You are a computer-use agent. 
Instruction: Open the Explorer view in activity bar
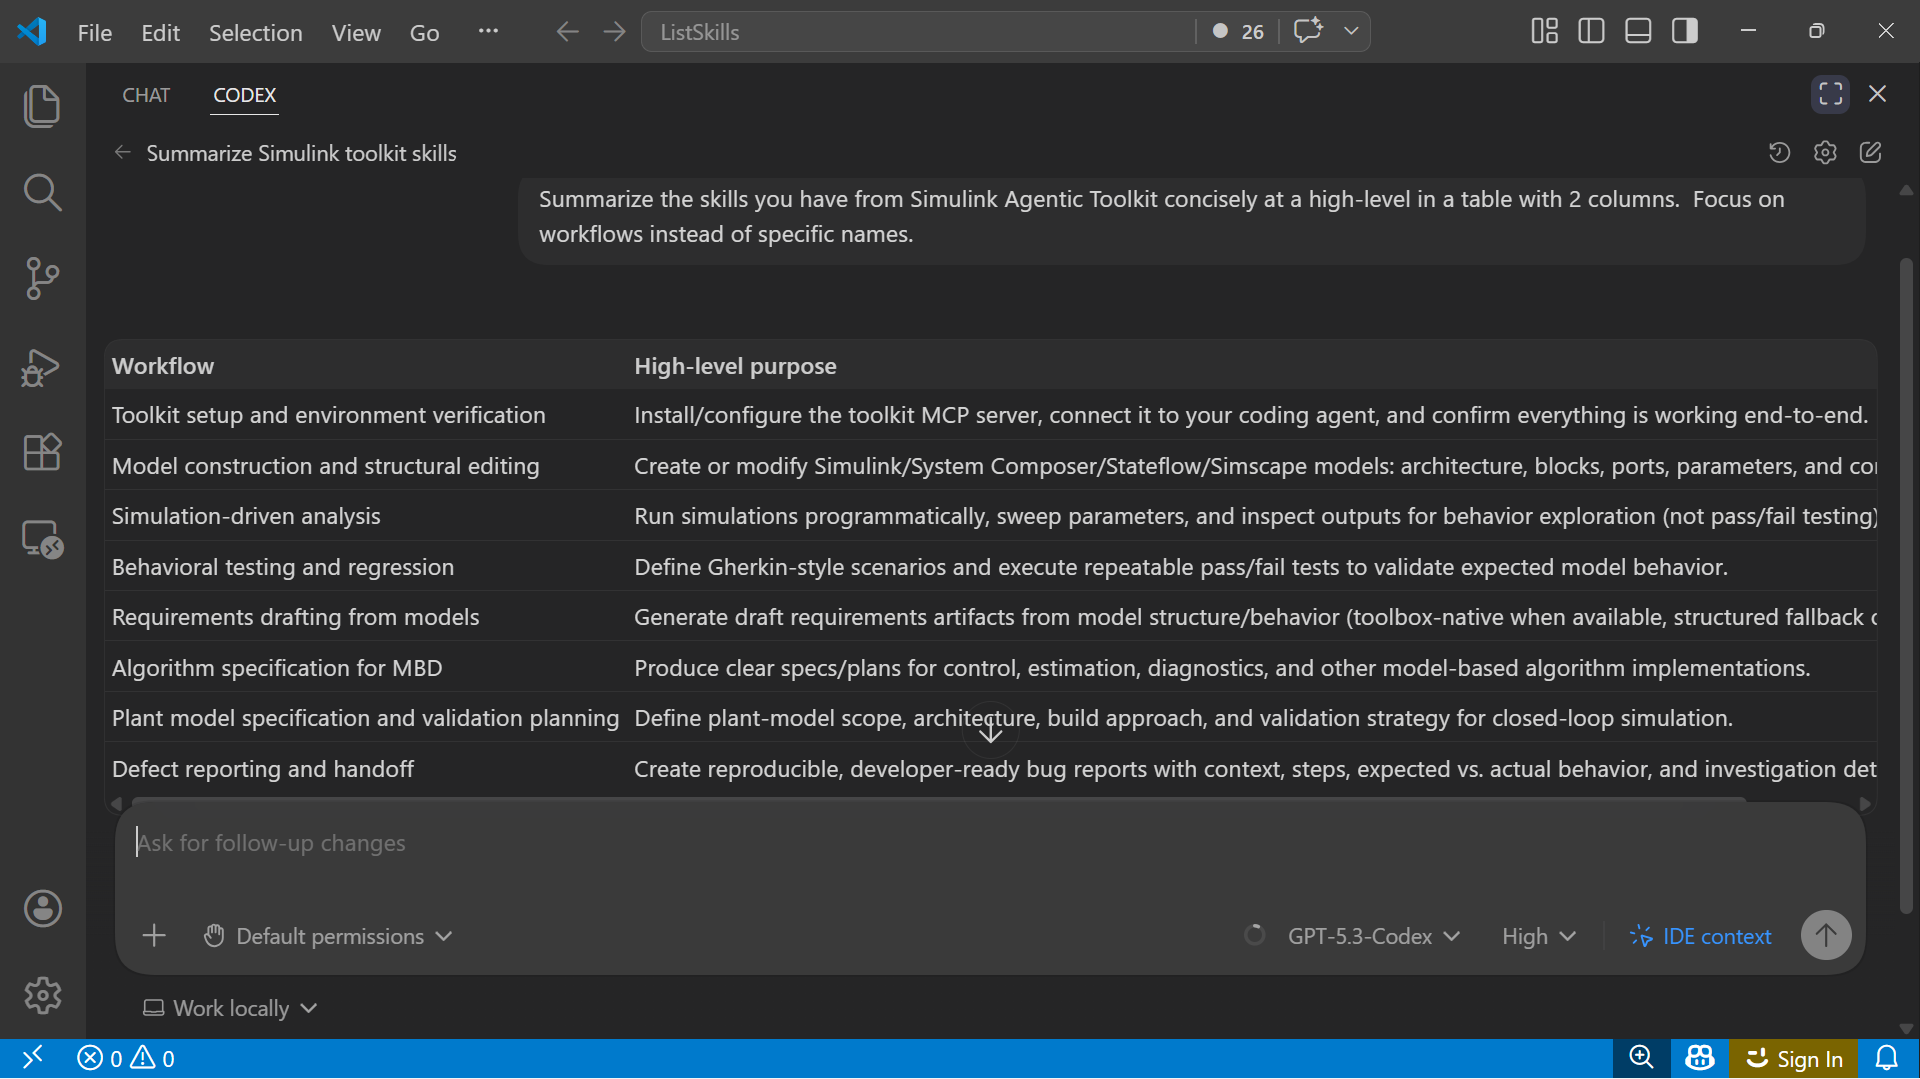(x=42, y=106)
